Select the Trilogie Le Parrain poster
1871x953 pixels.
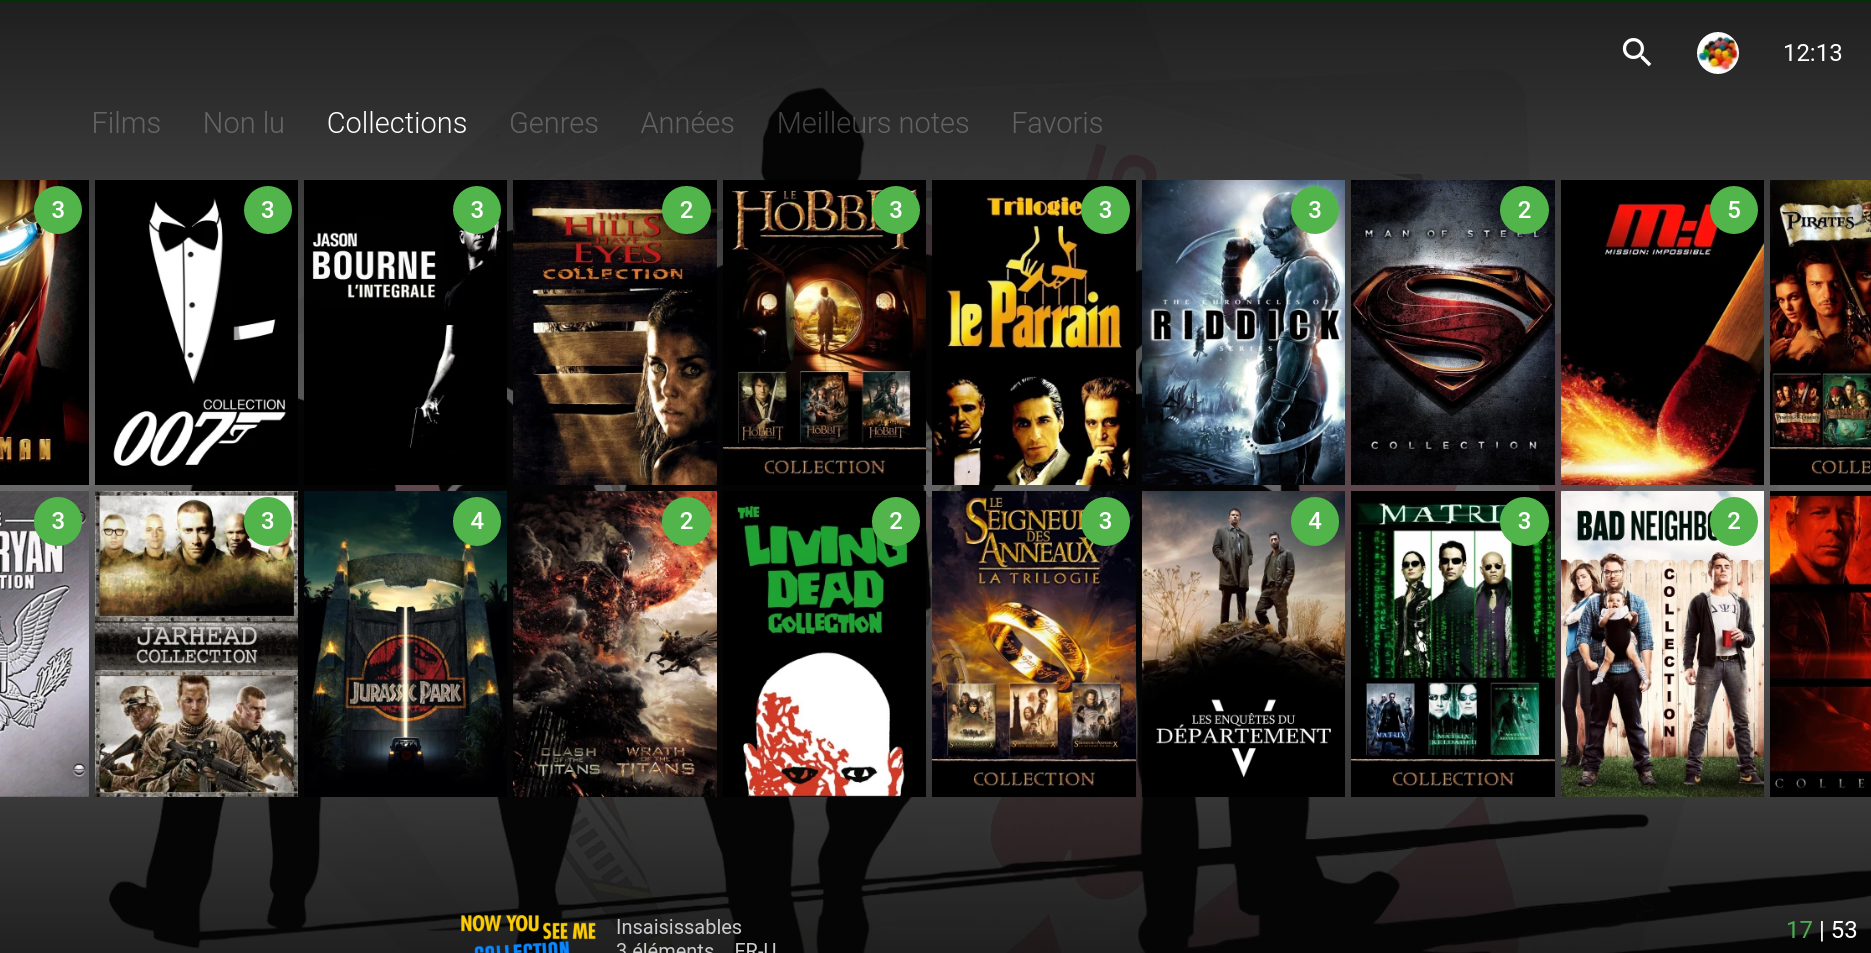coord(1034,333)
